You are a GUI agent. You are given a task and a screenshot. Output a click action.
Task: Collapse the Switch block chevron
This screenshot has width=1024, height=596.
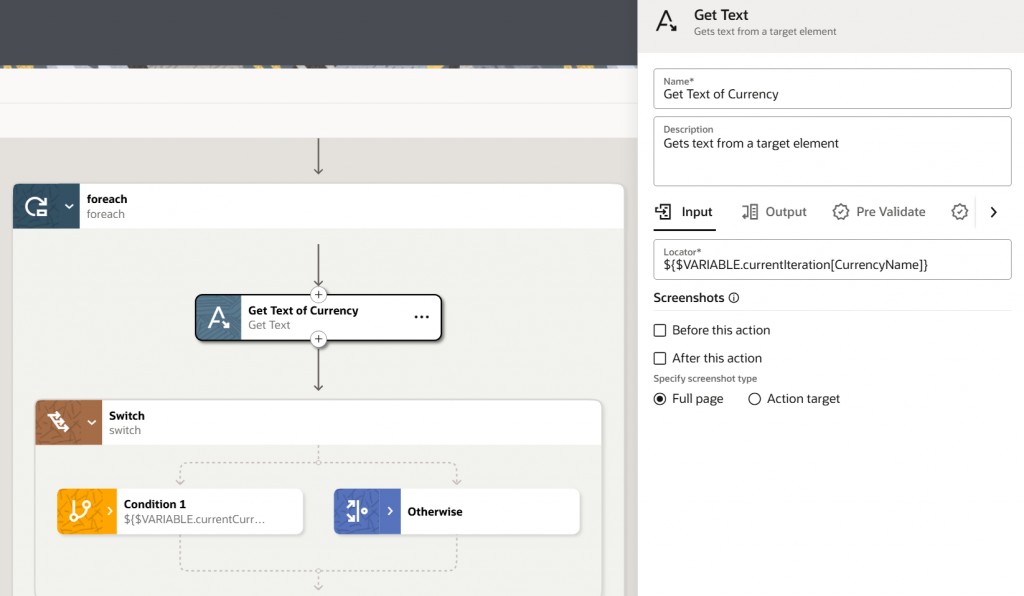(x=93, y=422)
